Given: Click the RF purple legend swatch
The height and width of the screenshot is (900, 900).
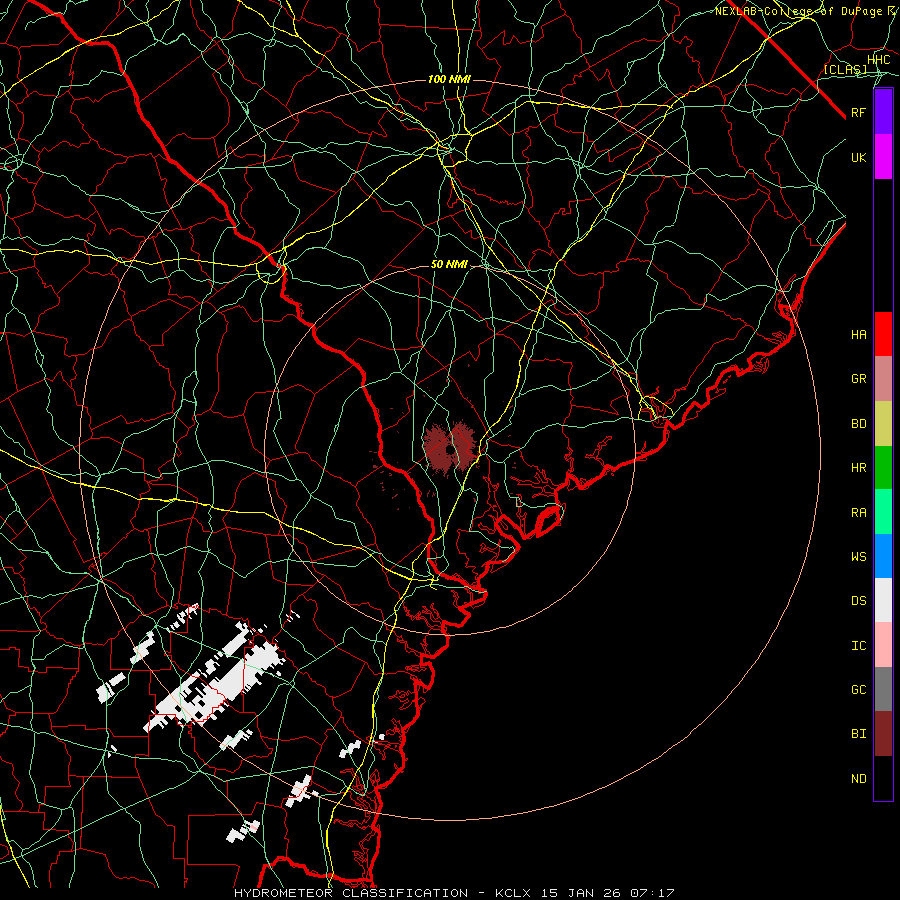Looking at the screenshot, I should click(883, 112).
